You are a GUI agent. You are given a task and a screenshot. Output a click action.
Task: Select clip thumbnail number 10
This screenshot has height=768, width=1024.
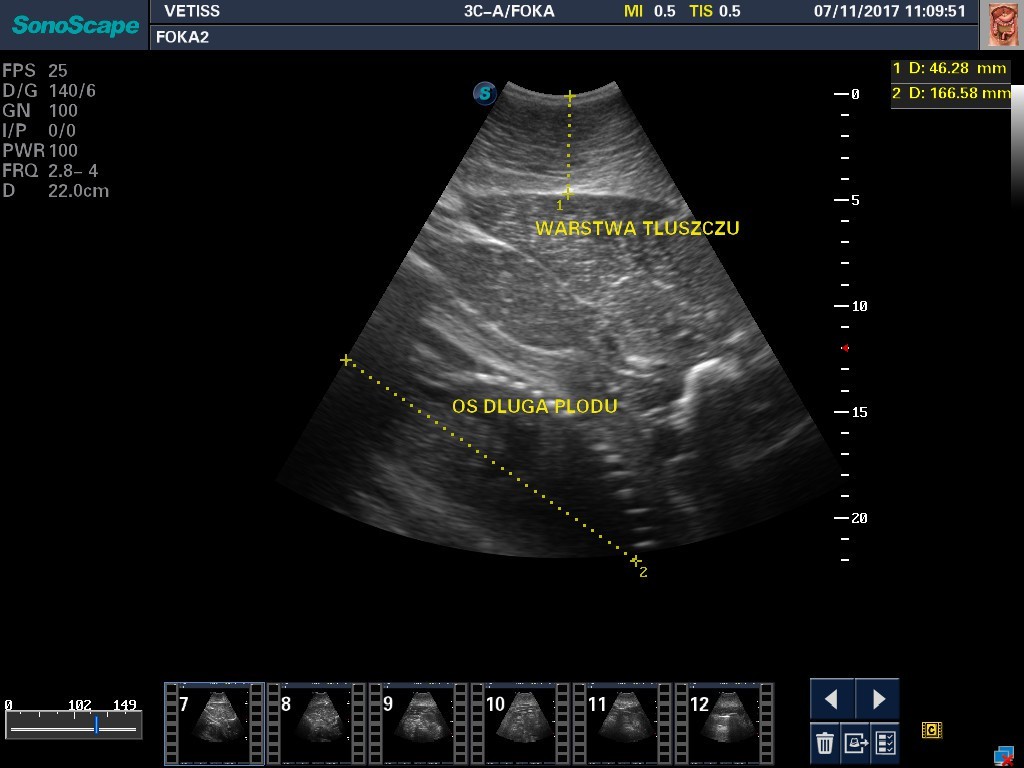click(x=520, y=712)
